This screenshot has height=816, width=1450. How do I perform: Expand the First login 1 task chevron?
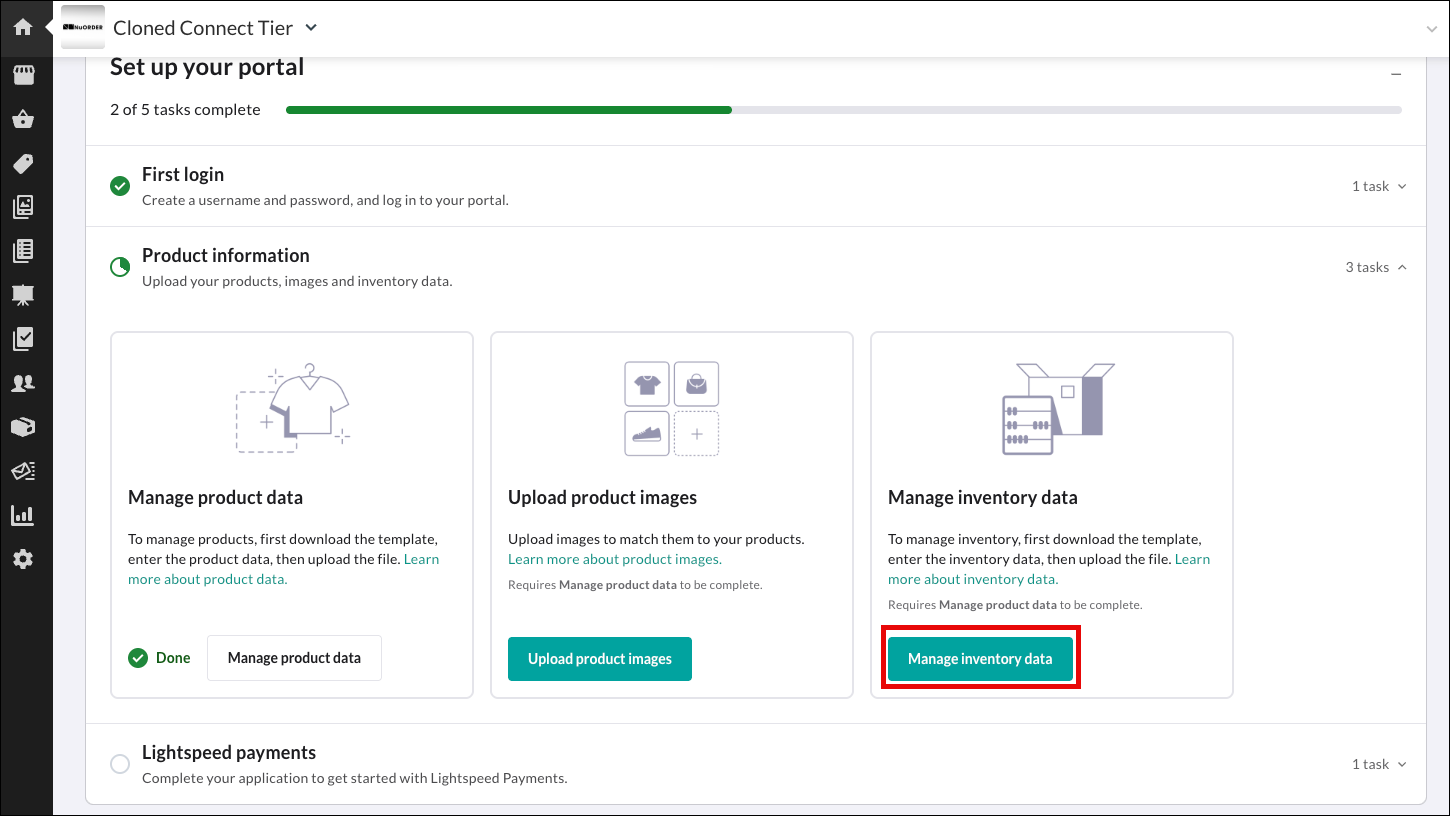pyautogui.click(x=1401, y=186)
